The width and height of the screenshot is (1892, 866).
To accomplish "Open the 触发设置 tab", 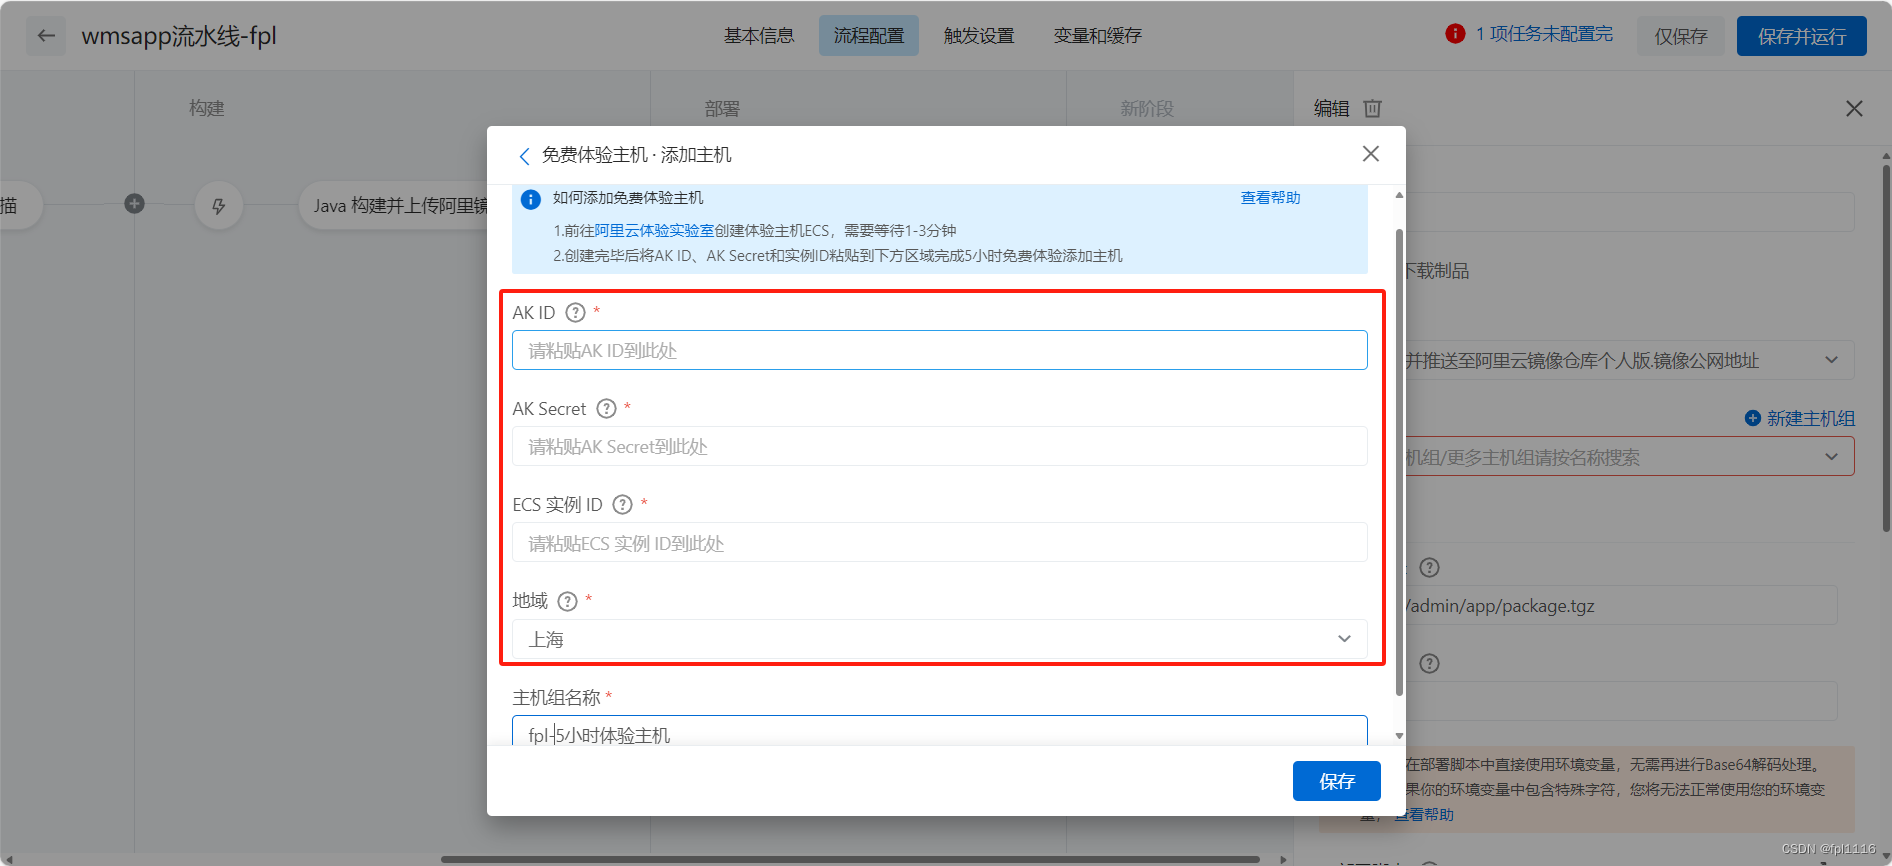I will coord(979,36).
